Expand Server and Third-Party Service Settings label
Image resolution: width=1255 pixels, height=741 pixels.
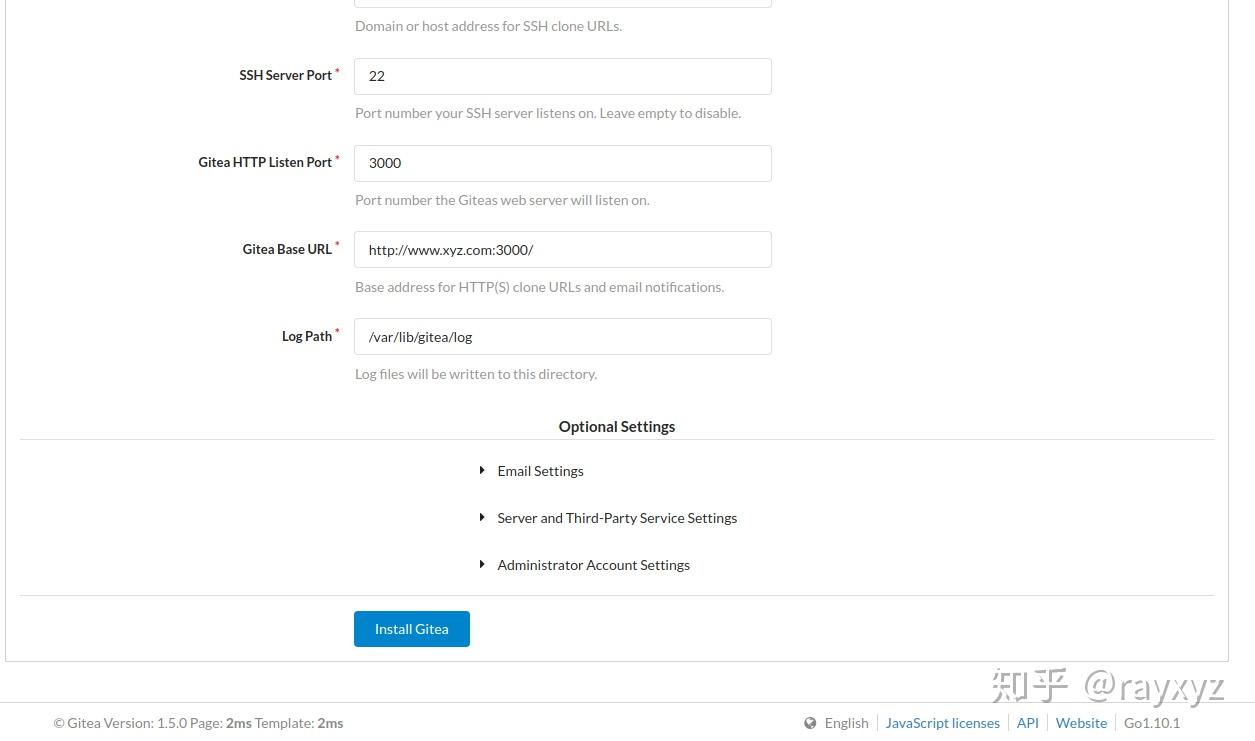click(x=617, y=518)
